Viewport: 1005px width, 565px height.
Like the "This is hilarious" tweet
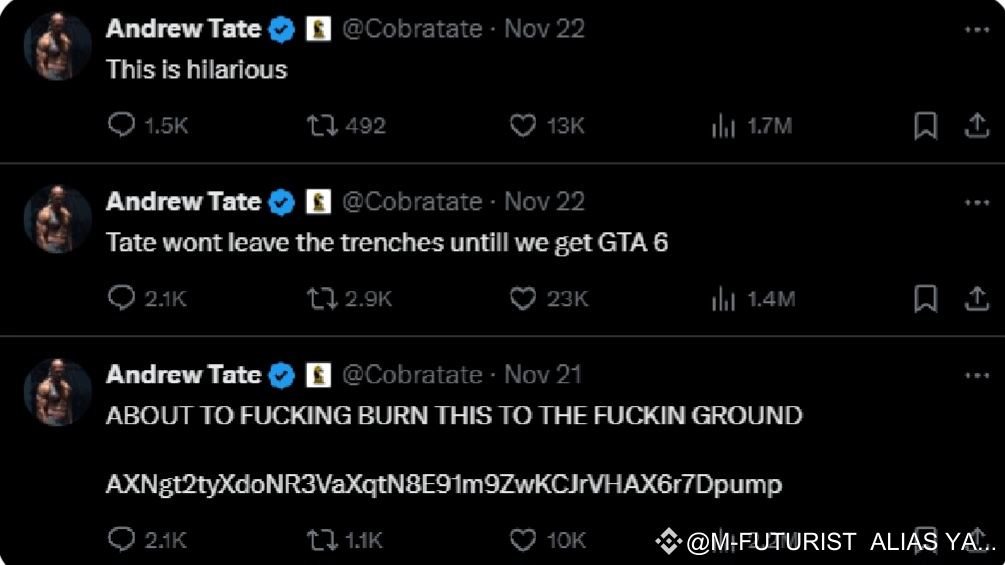[x=523, y=125]
